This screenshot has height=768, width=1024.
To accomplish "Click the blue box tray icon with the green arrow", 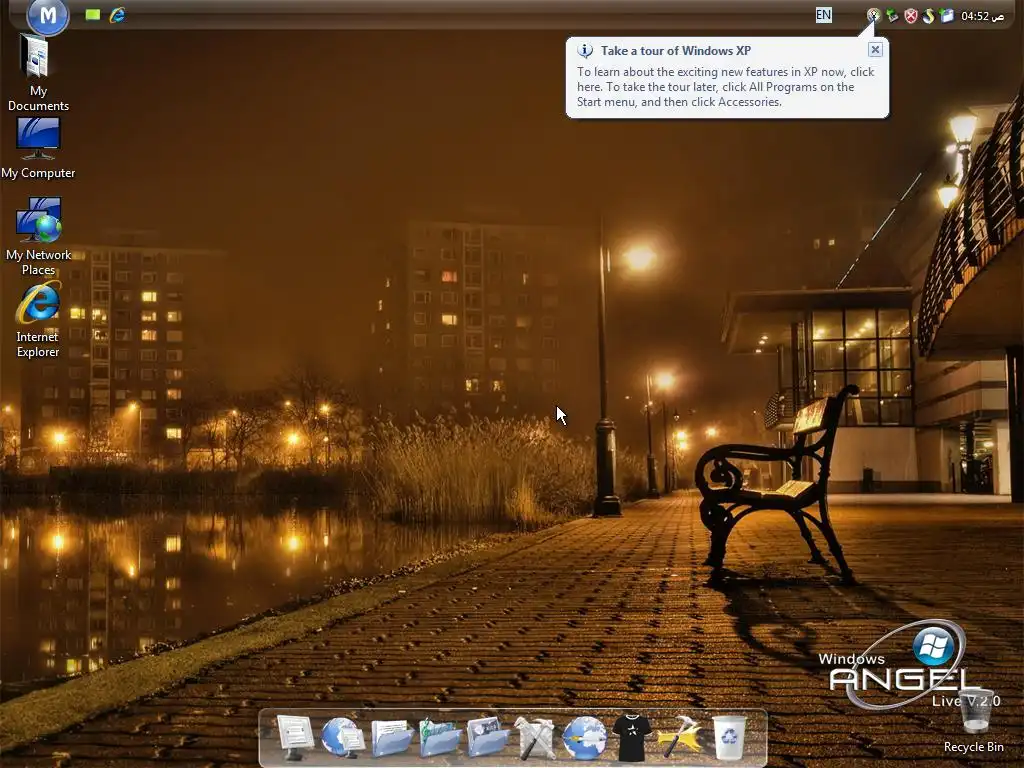I will (947, 16).
